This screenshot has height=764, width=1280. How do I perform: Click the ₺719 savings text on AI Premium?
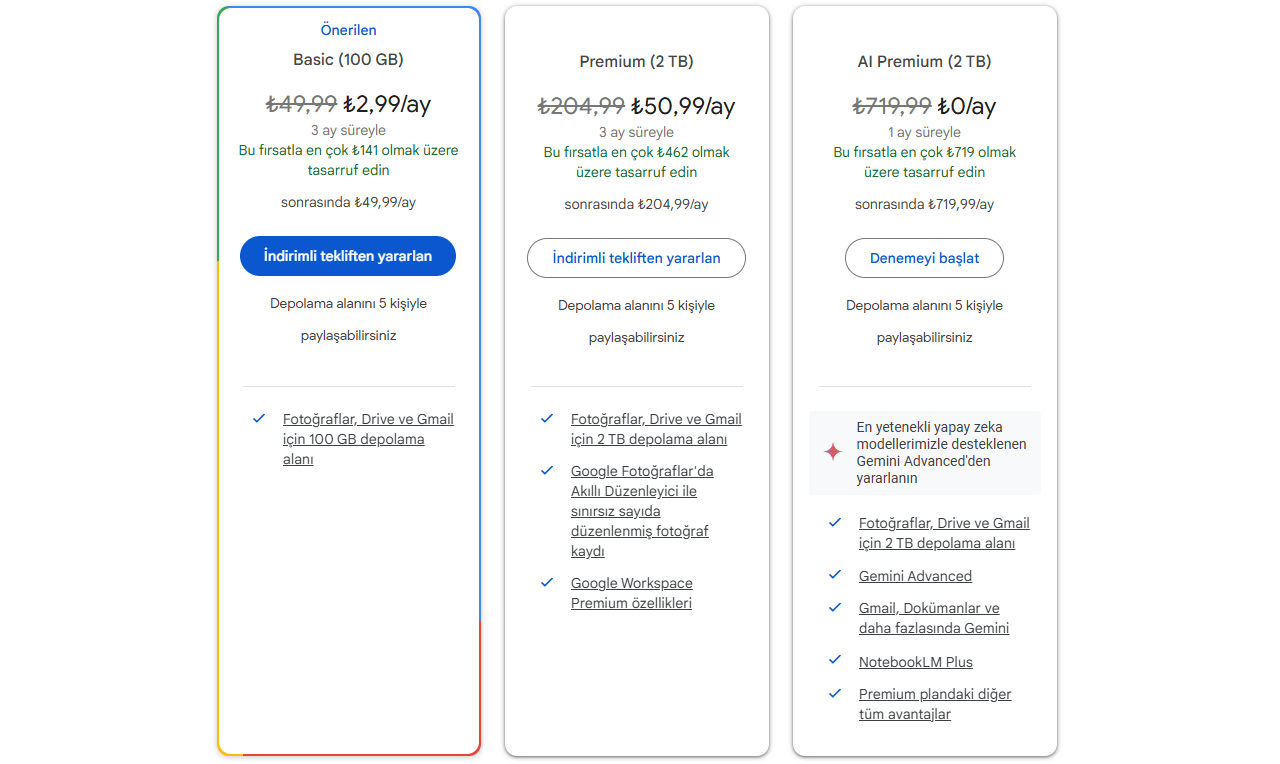(924, 163)
